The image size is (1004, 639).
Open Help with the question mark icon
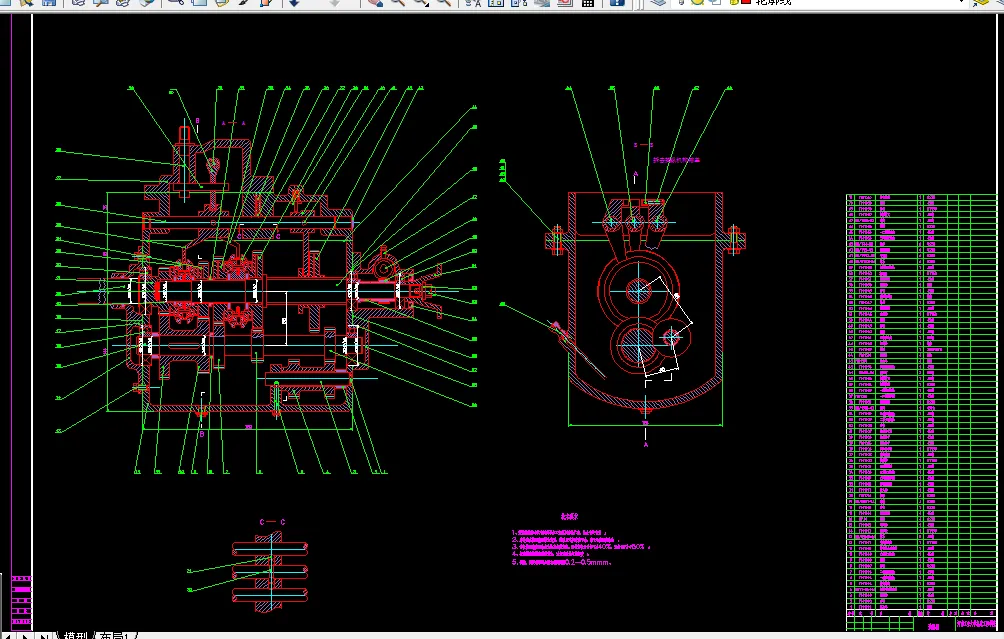pos(618,3)
